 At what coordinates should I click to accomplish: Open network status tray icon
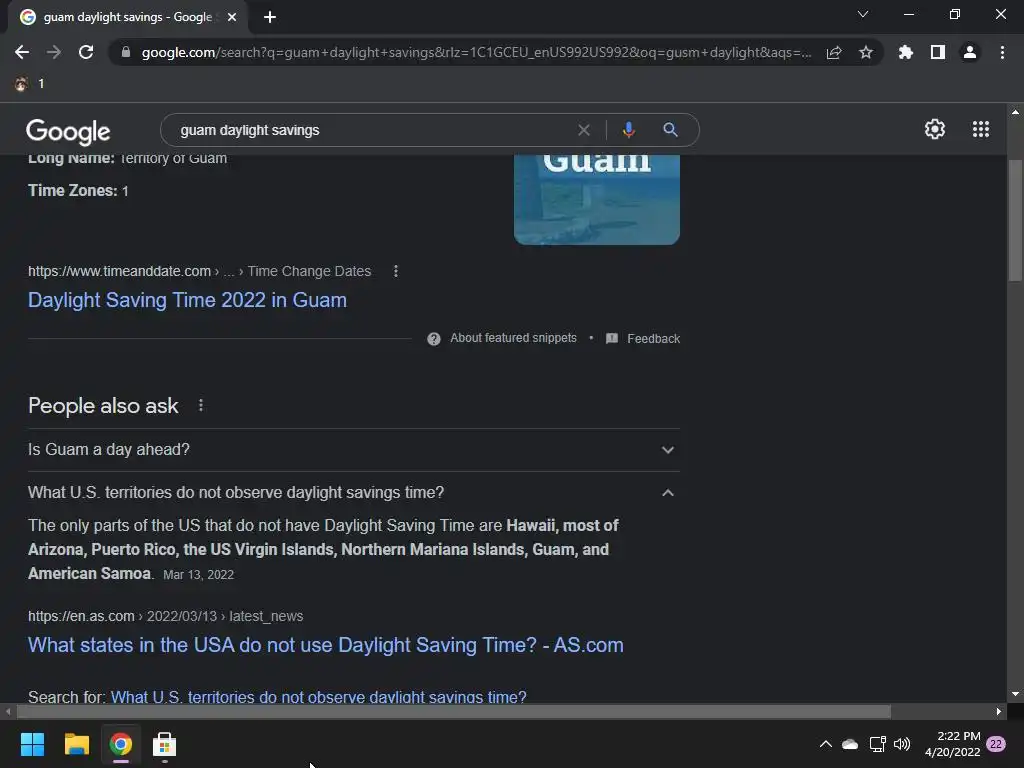[x=877, y=744]
